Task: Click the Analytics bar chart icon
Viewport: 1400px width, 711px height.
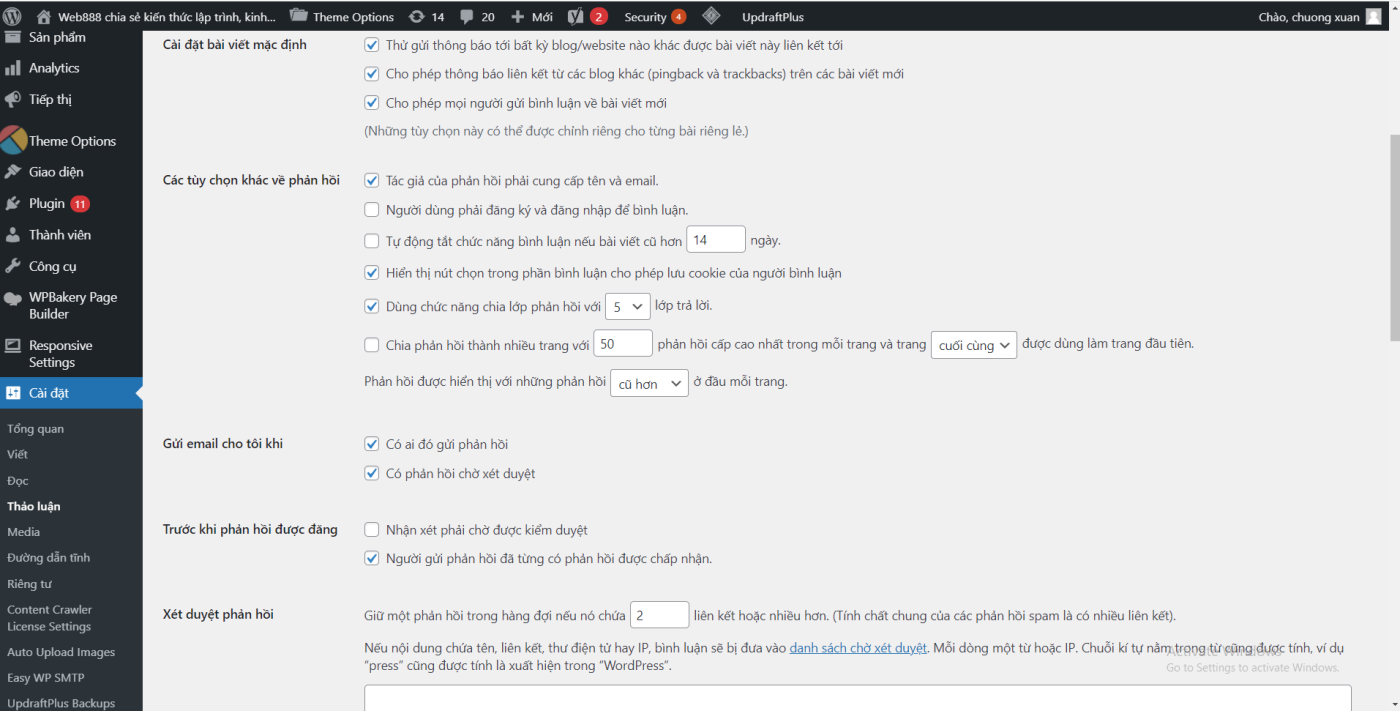Action: point(13,68)
